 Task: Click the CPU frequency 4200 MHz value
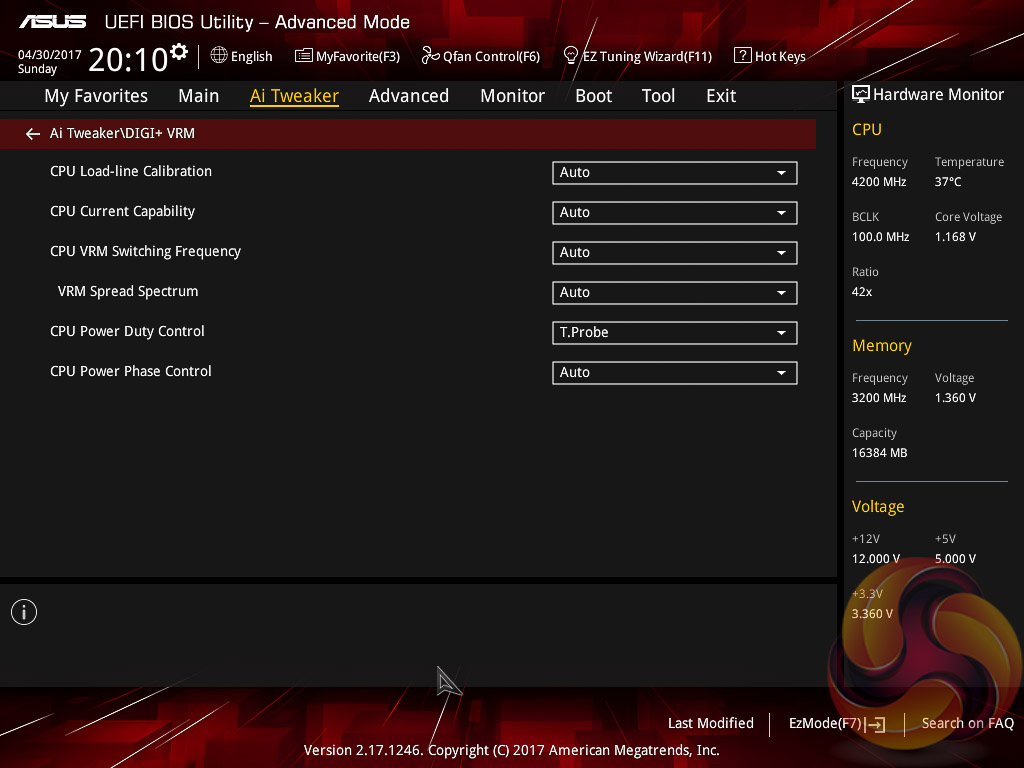[x=879, y=182]
